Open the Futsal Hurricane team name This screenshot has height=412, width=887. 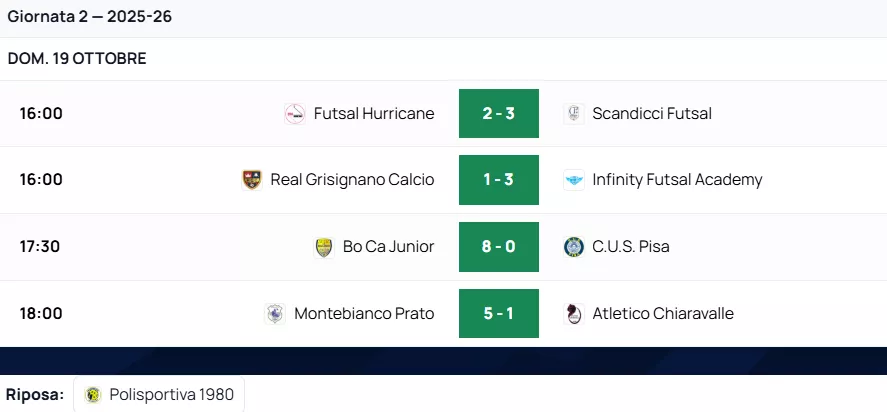[x=374, y=114]
